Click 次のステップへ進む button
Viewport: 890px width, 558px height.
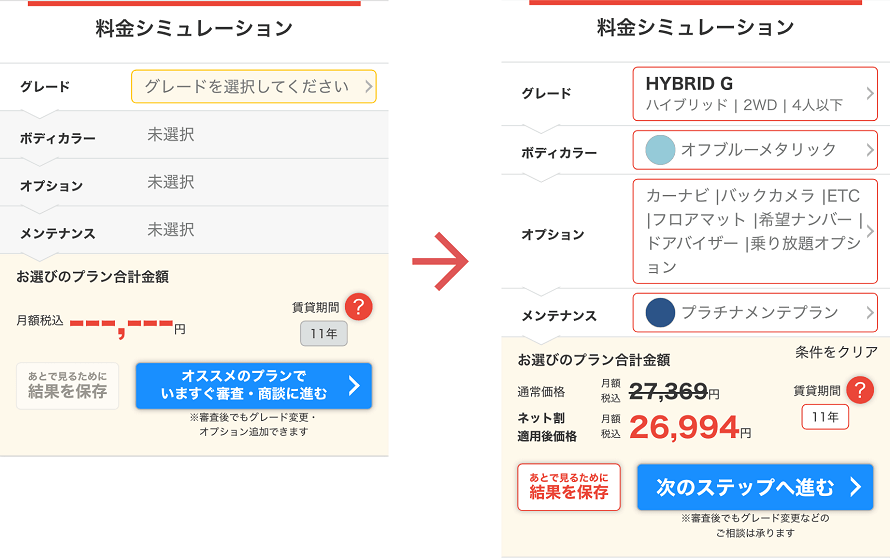(x=755, y=487)
